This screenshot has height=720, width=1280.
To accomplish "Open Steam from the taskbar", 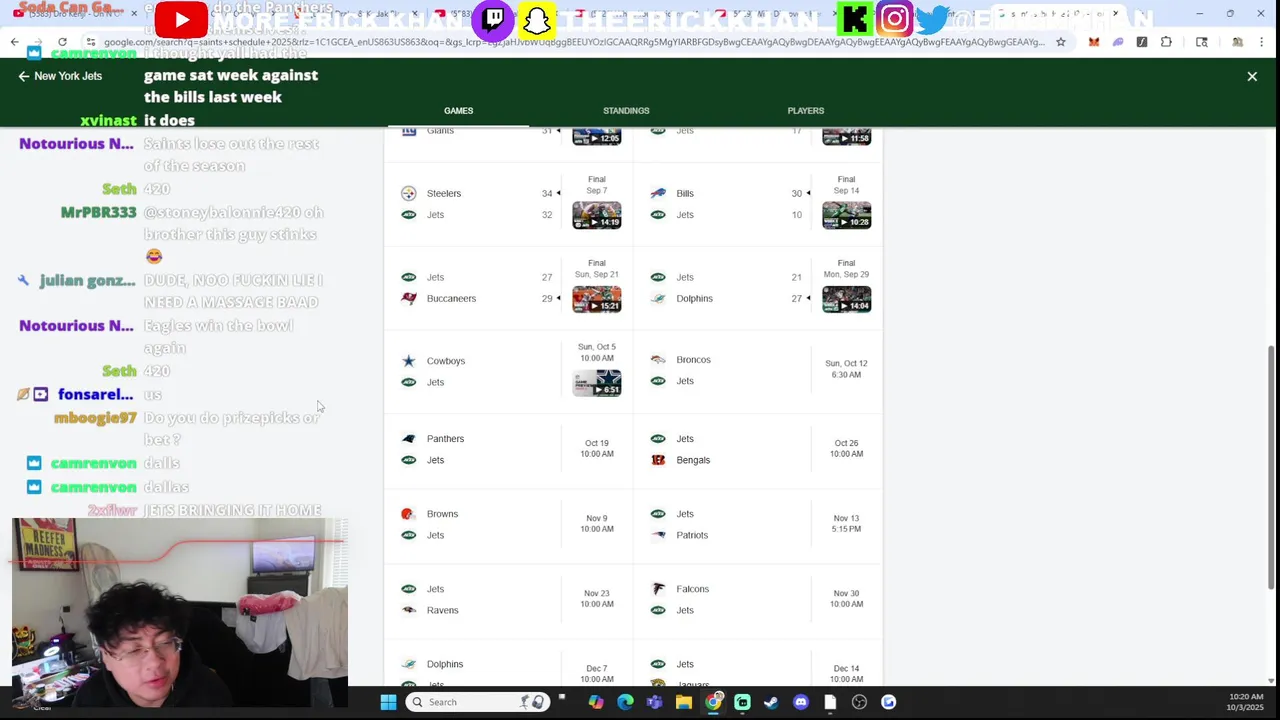I will tap(771, 702).
